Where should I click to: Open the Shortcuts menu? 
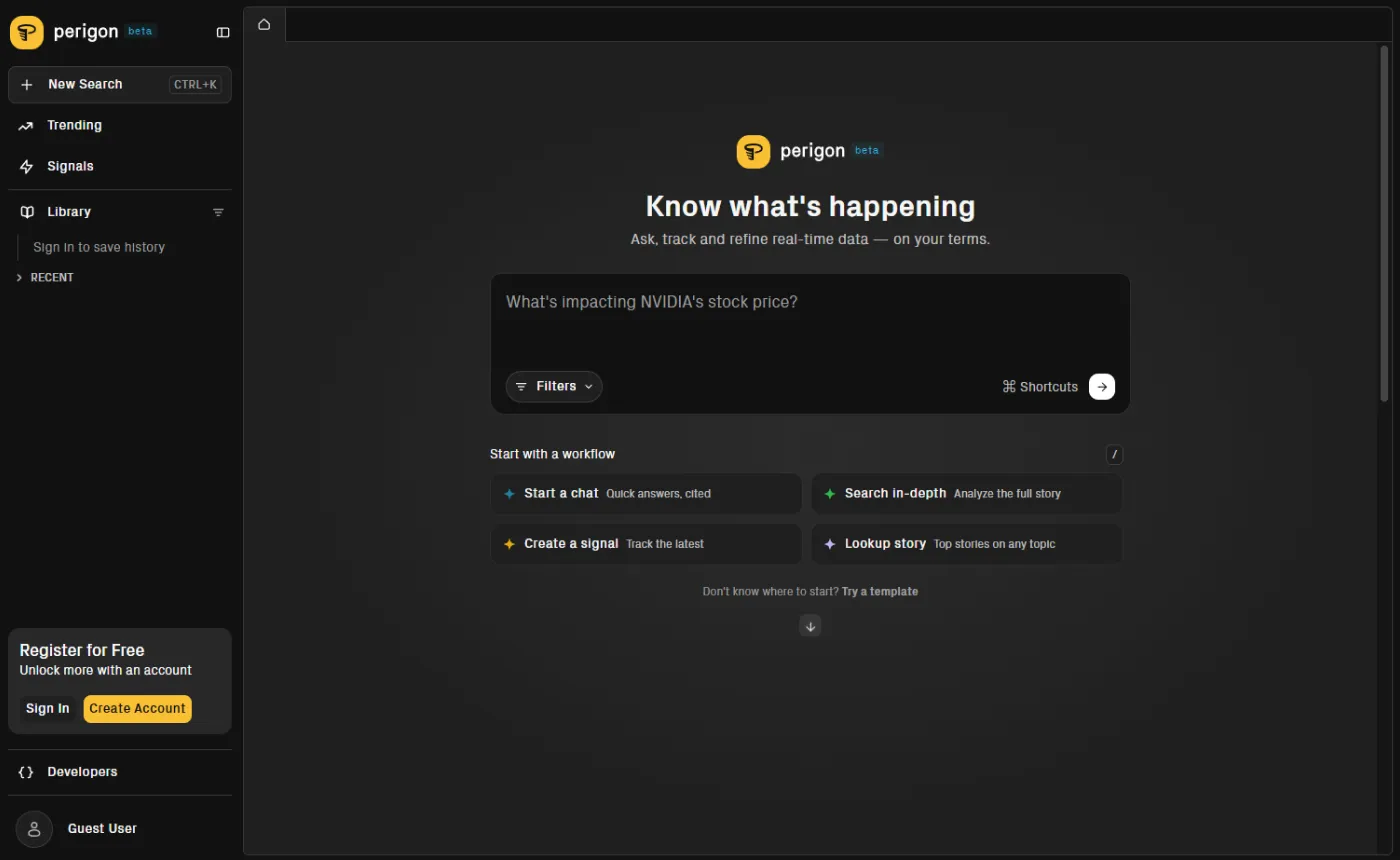pos(1040,387)
